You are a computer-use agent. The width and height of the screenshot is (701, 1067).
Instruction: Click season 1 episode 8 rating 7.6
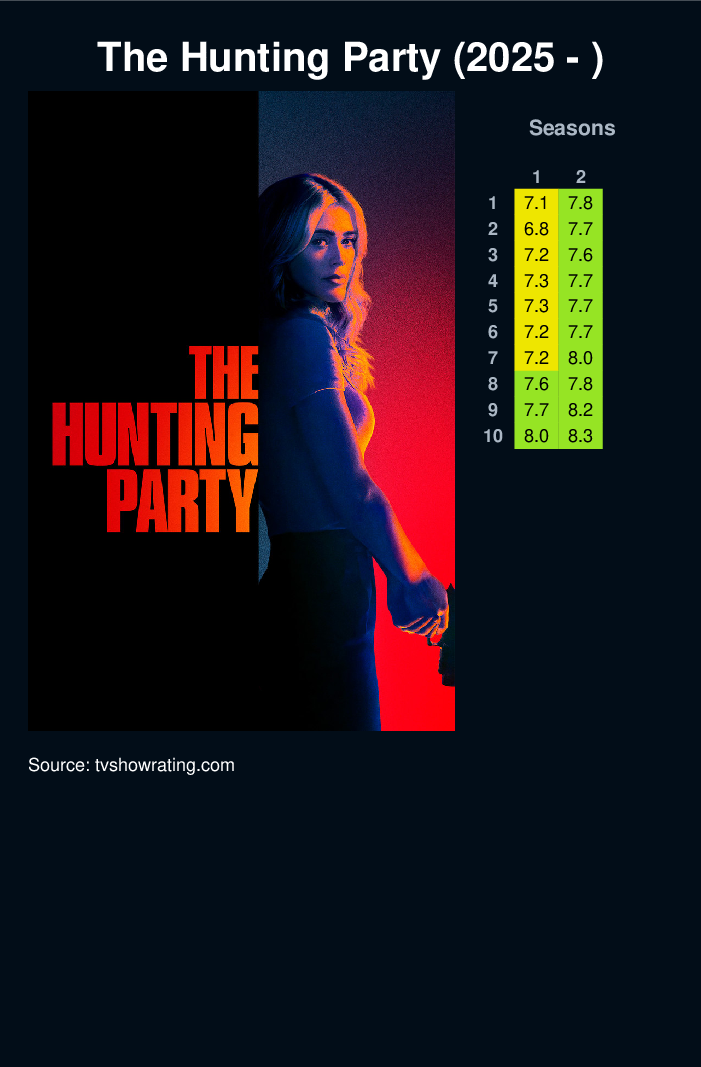click(x=536, y=384)
